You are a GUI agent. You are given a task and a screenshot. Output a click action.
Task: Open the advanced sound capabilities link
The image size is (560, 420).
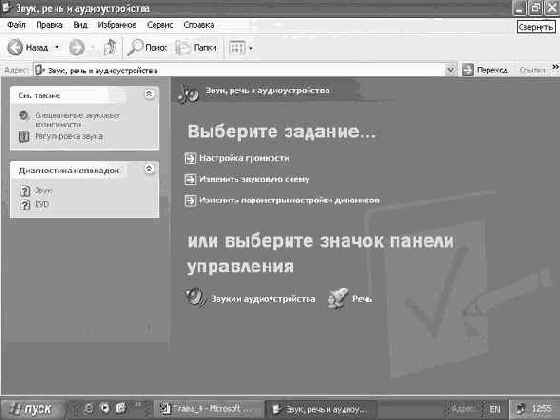point(77,120)
